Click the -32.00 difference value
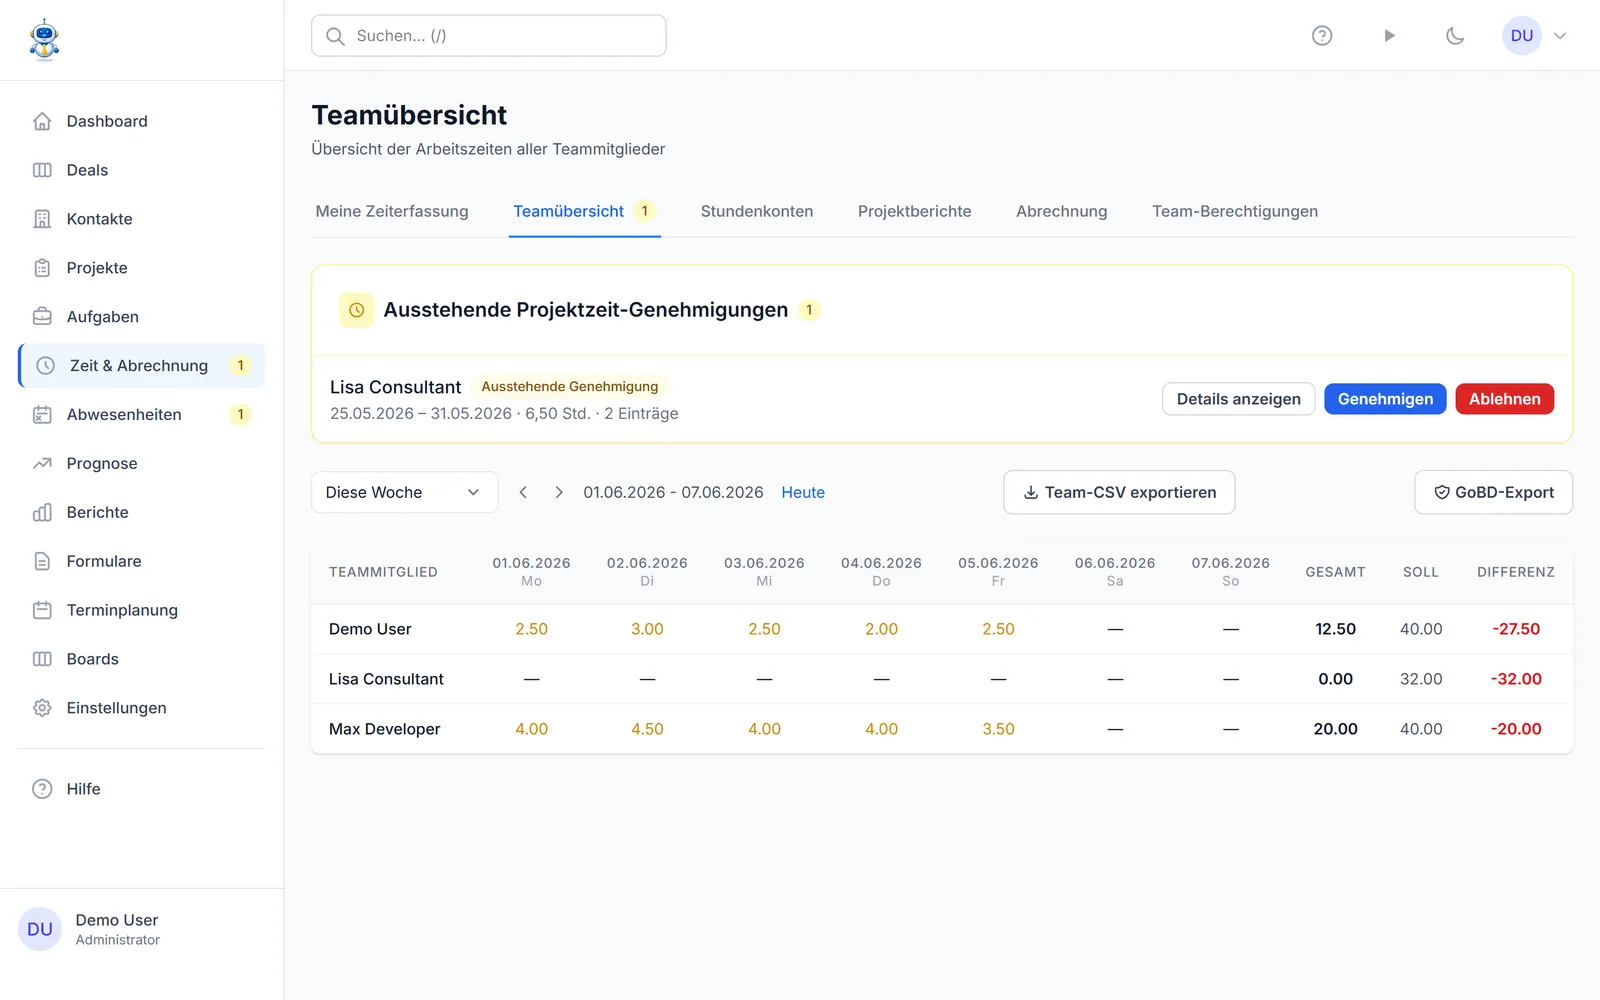 (1516, 679)
